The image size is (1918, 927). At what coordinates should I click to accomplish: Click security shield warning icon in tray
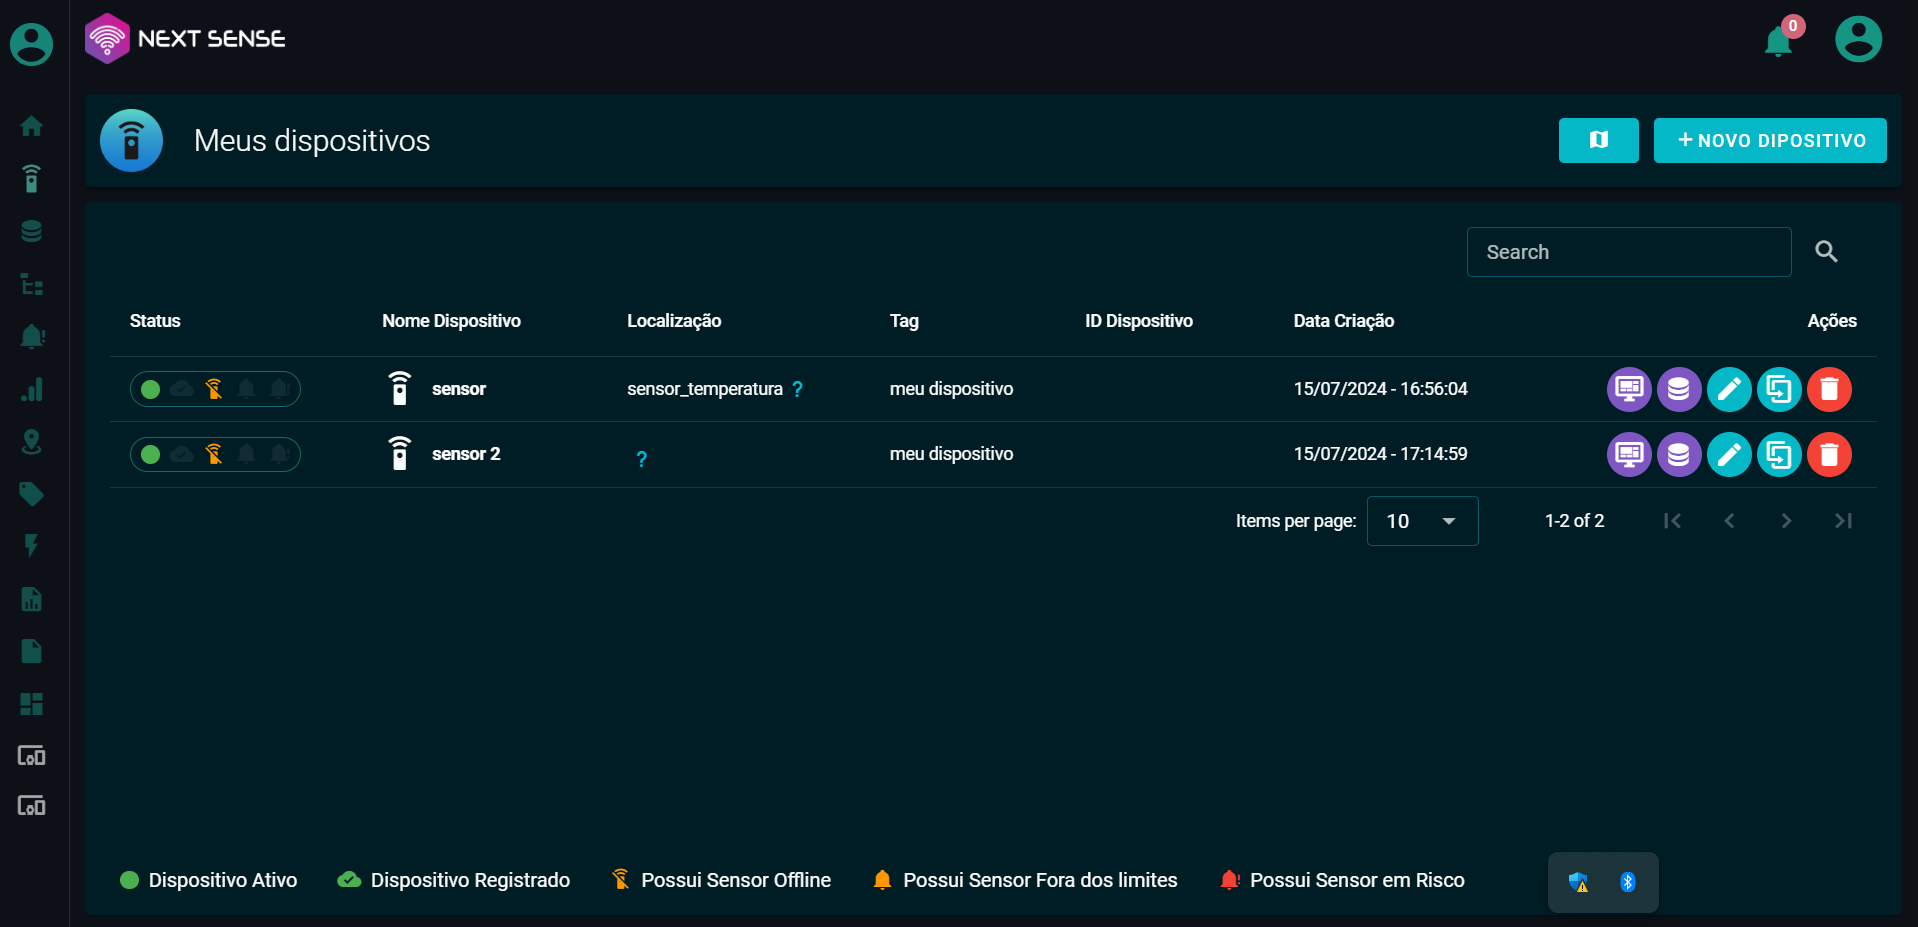(1579, 882)
